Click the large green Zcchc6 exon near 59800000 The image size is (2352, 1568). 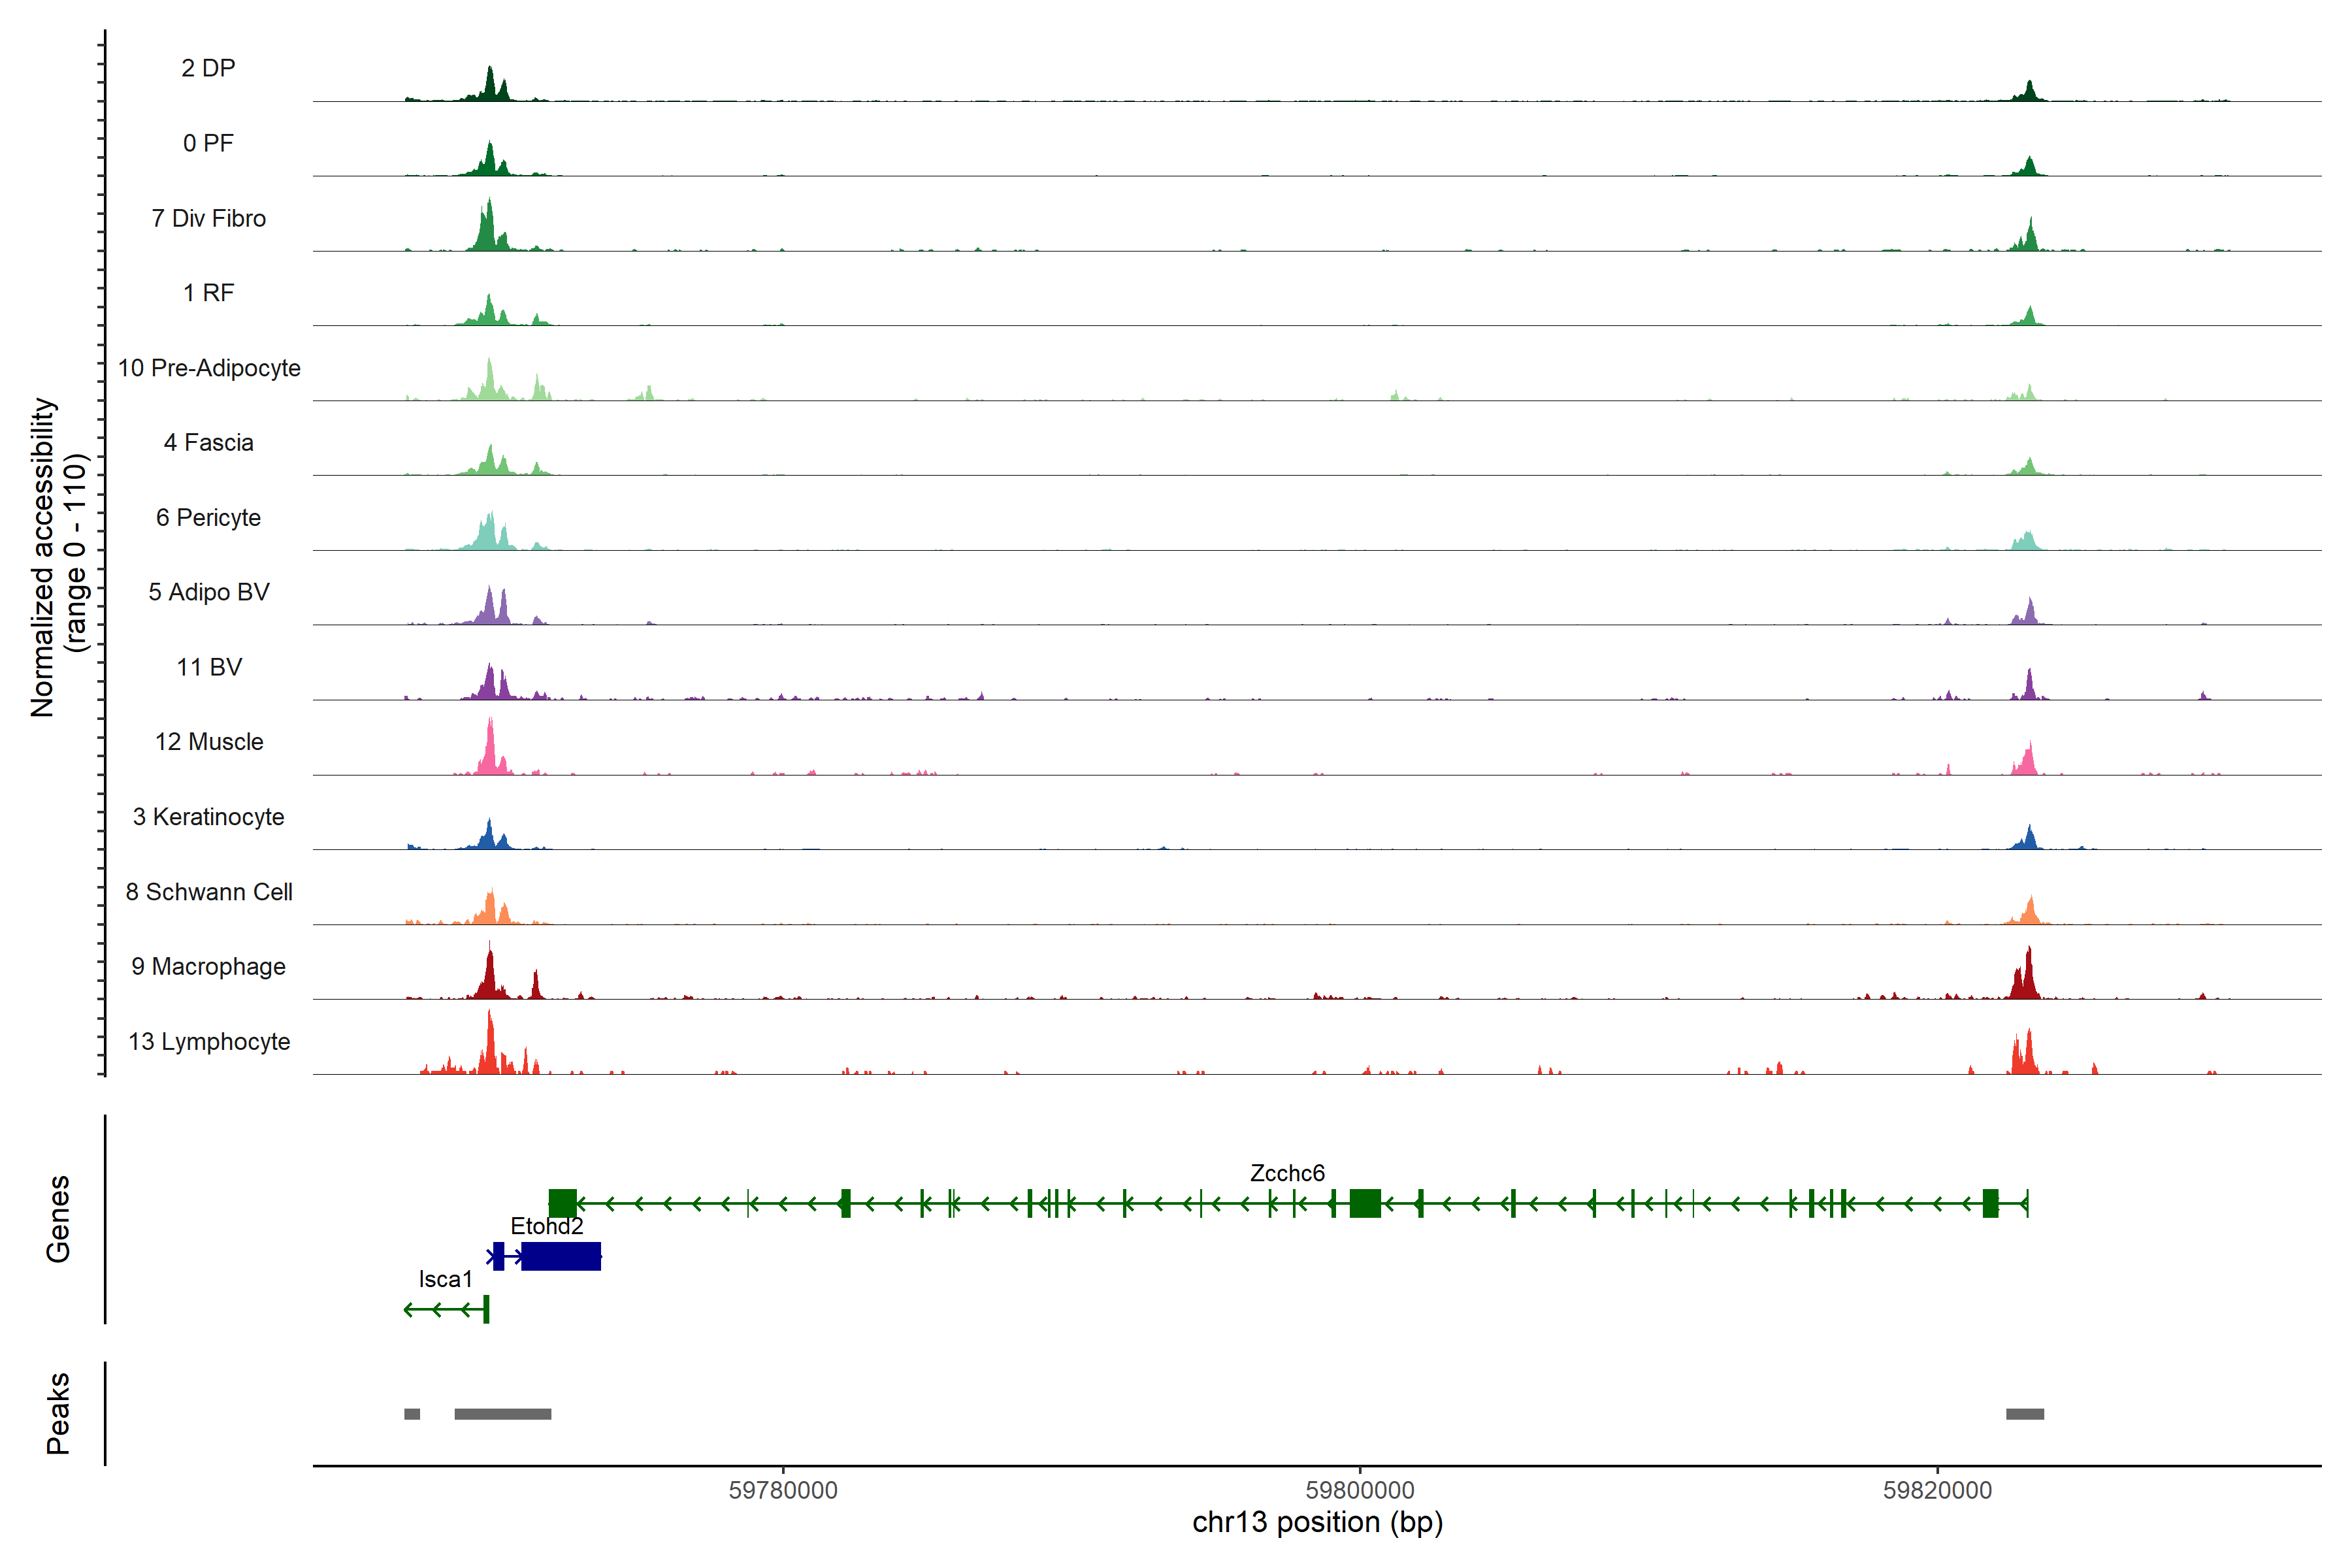pos(1364,1203)
